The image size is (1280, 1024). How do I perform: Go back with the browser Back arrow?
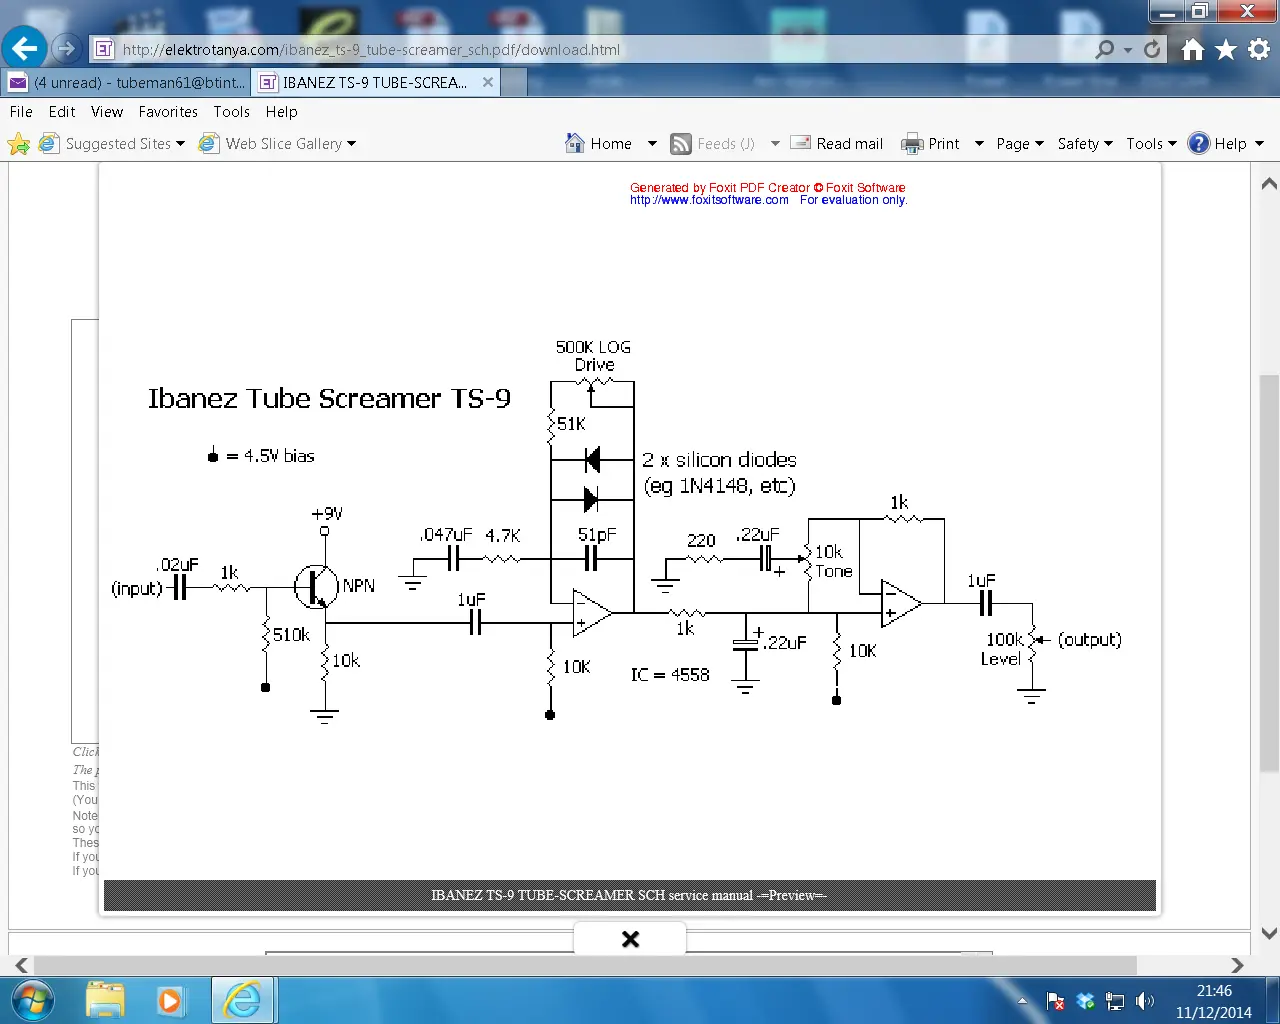(x=24, y=47)
